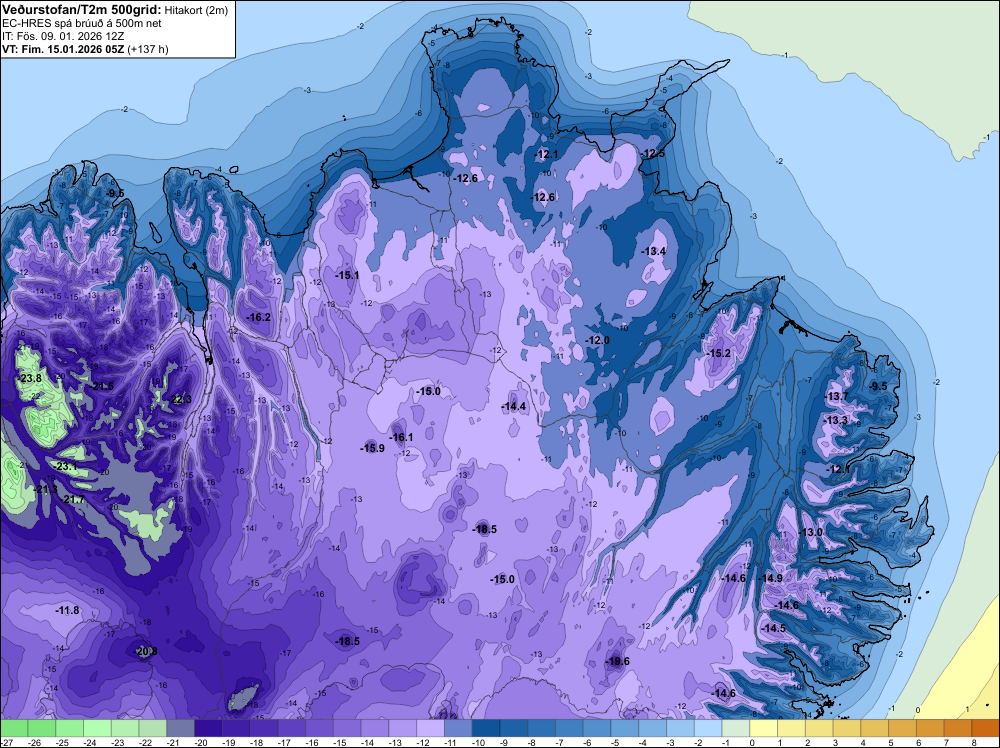
Task: Click the 'EC-HRES spá brúuð á 500m net' line
Action: 82,24
